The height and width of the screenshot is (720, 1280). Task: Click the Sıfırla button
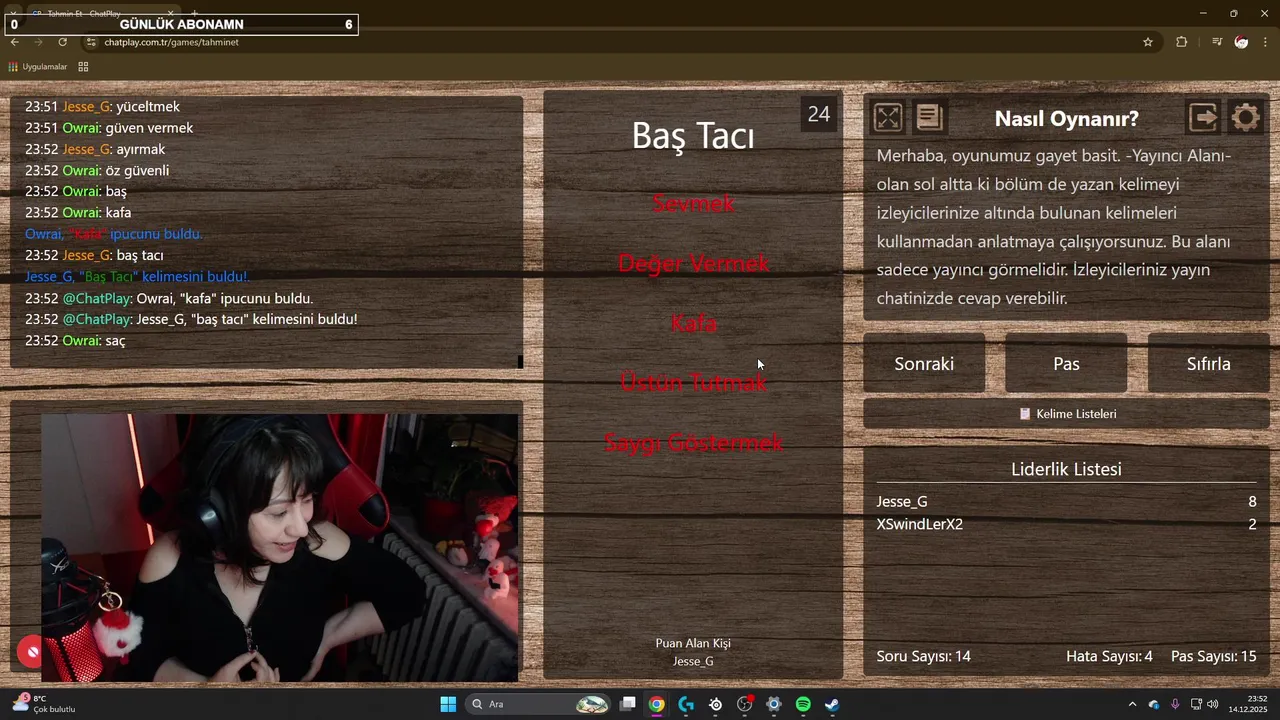(x=1208, y=364)
